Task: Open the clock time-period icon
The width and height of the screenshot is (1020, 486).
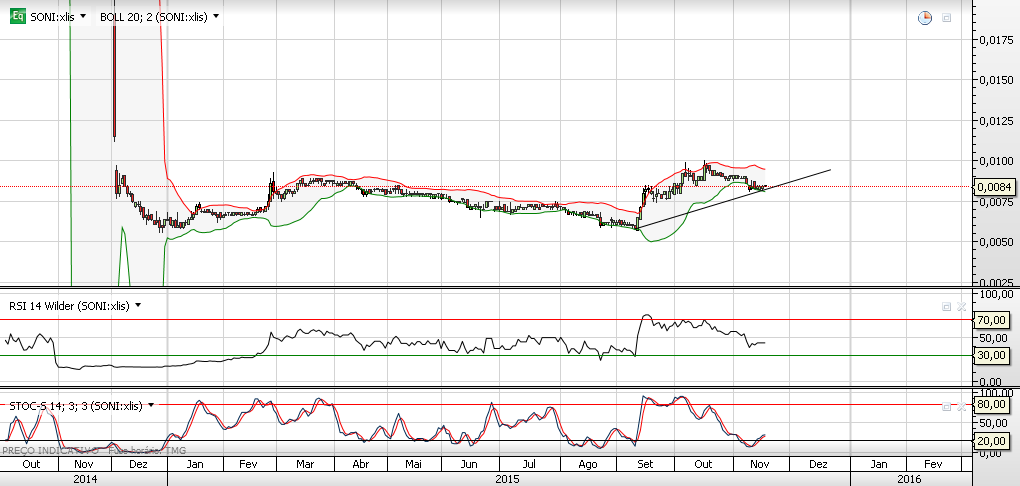Action: pyautogui.click(x=925, y=17)
